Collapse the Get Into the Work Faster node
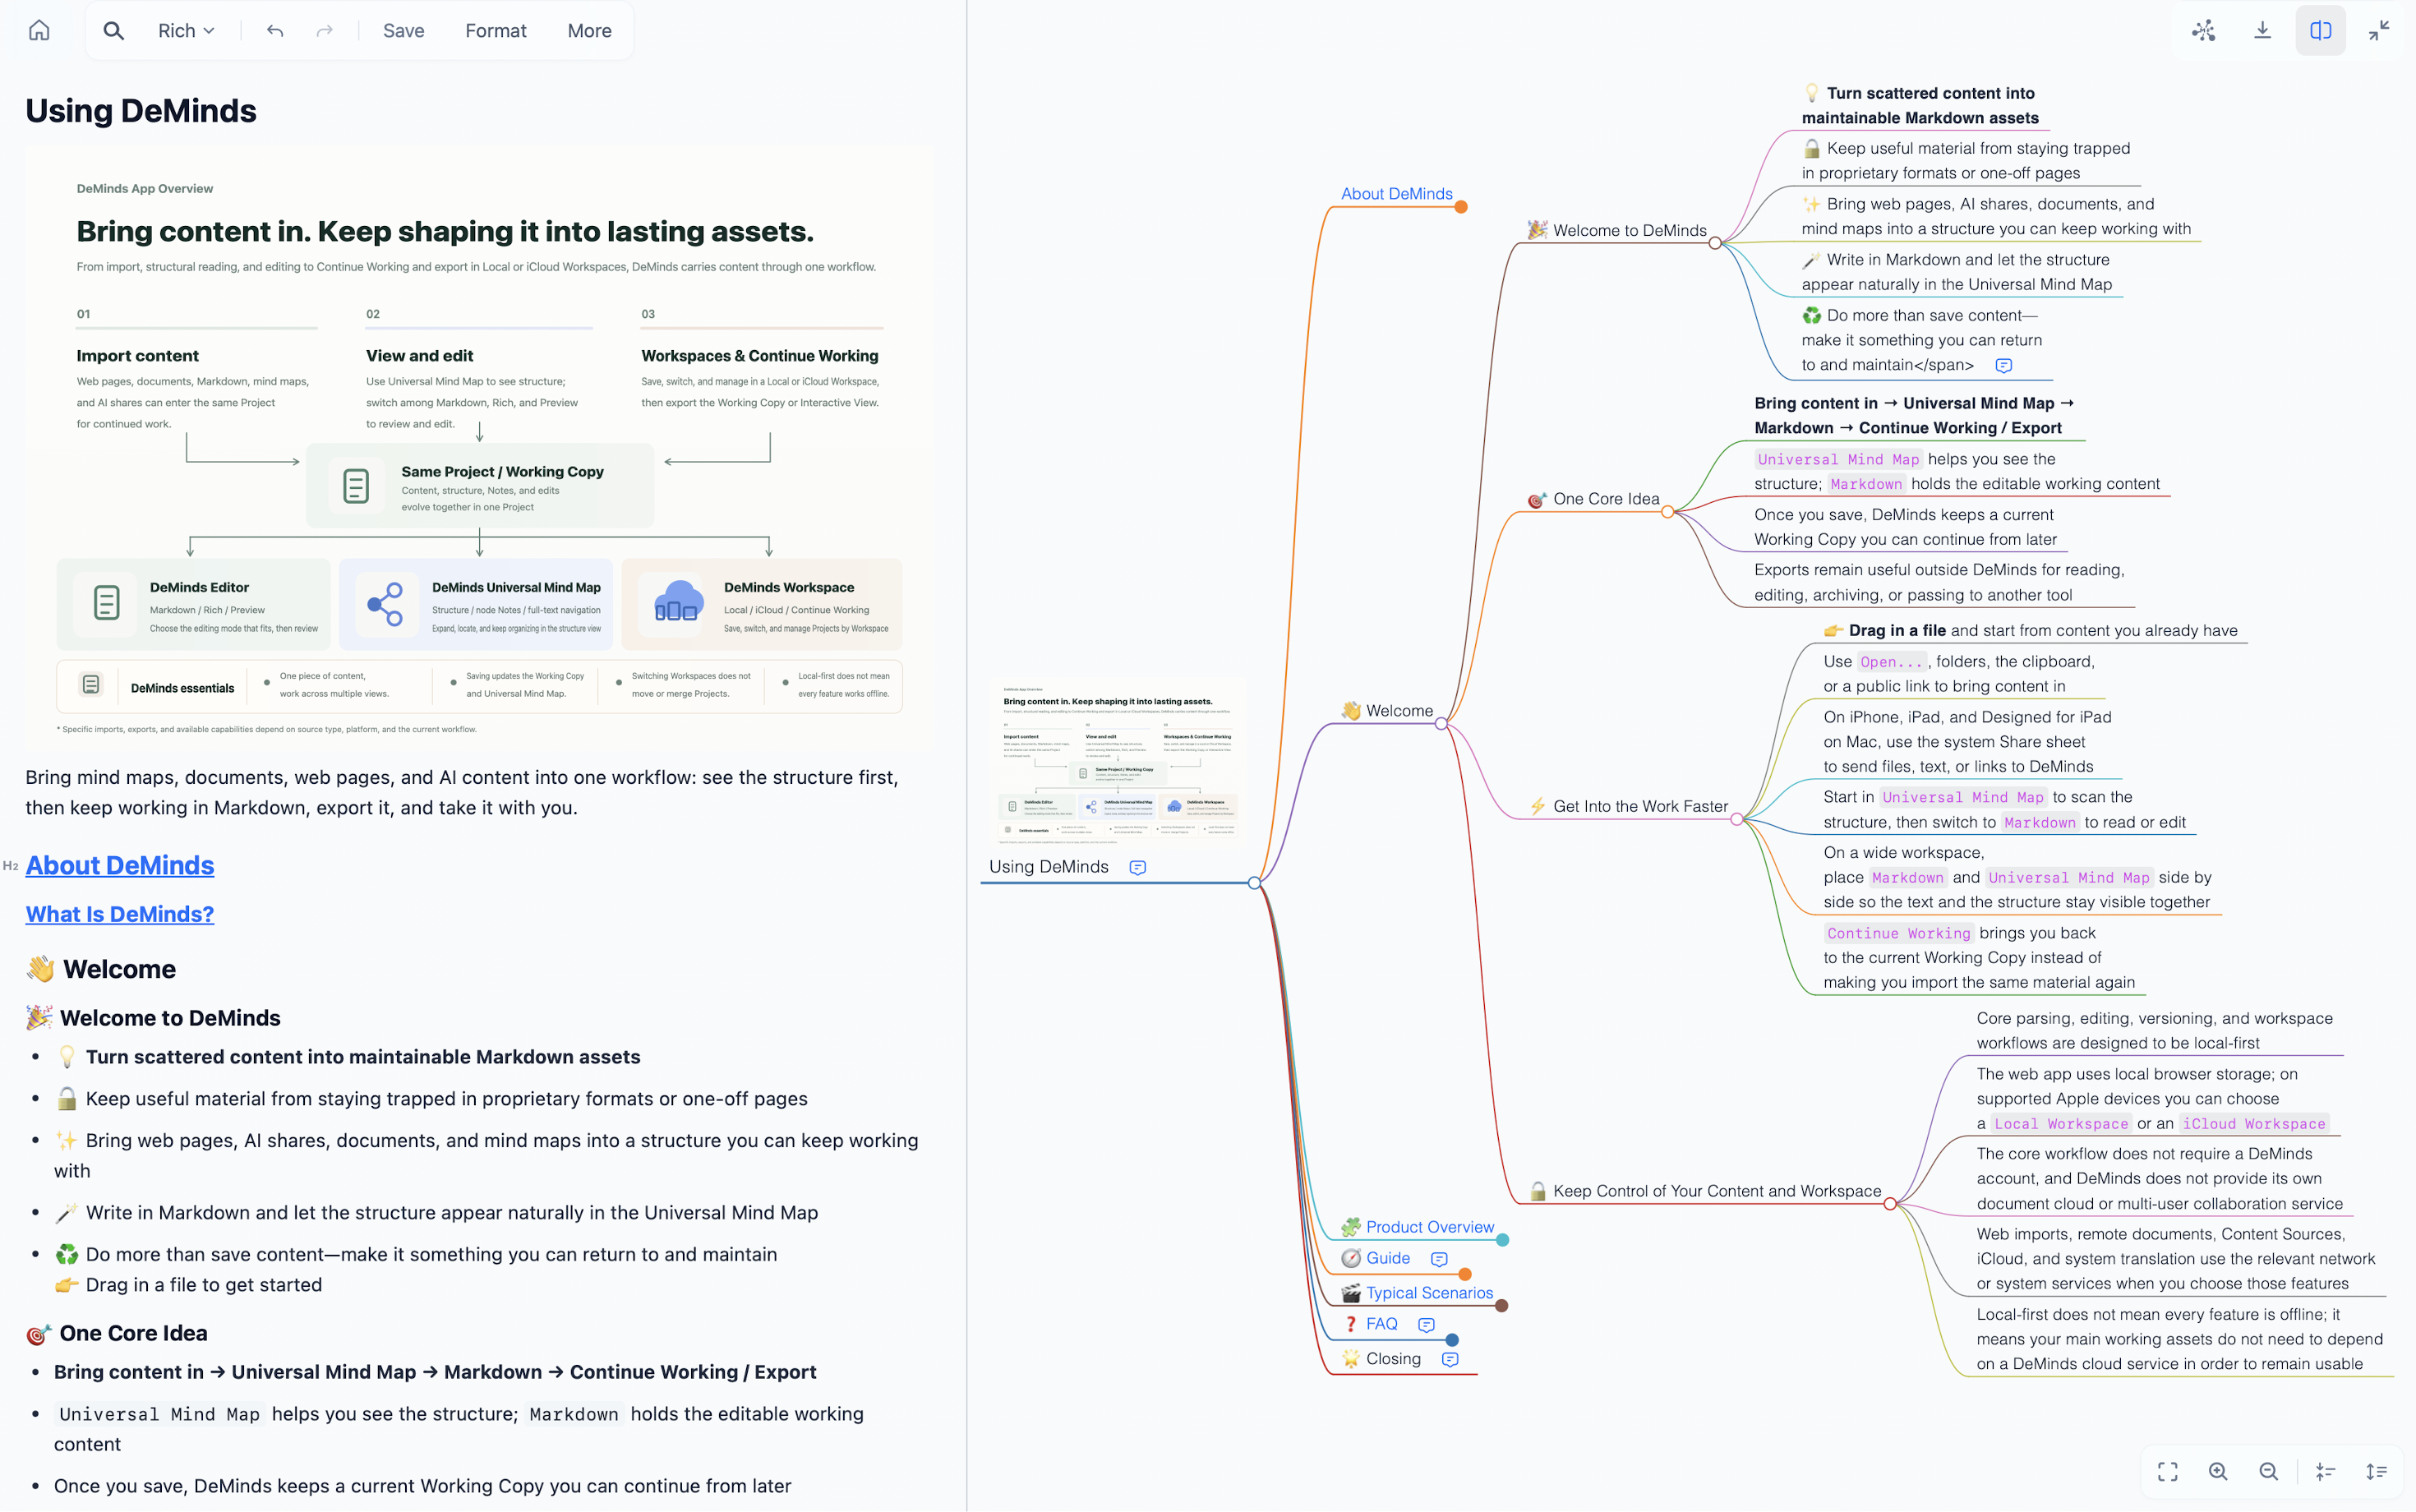The image size is (2416, 1512). (1737, 819)
